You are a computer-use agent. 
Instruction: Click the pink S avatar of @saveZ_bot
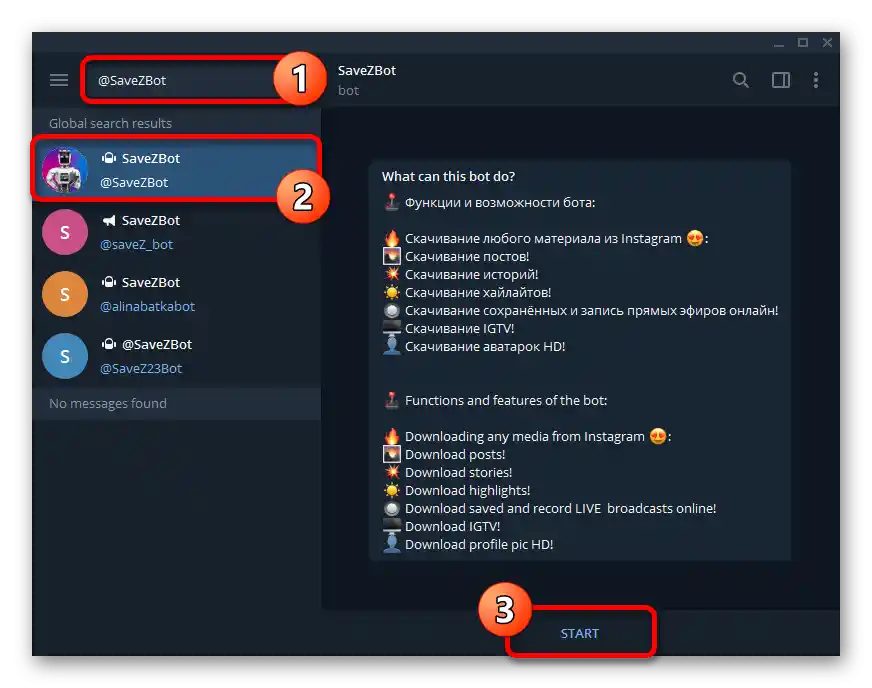tap(65, 232)
